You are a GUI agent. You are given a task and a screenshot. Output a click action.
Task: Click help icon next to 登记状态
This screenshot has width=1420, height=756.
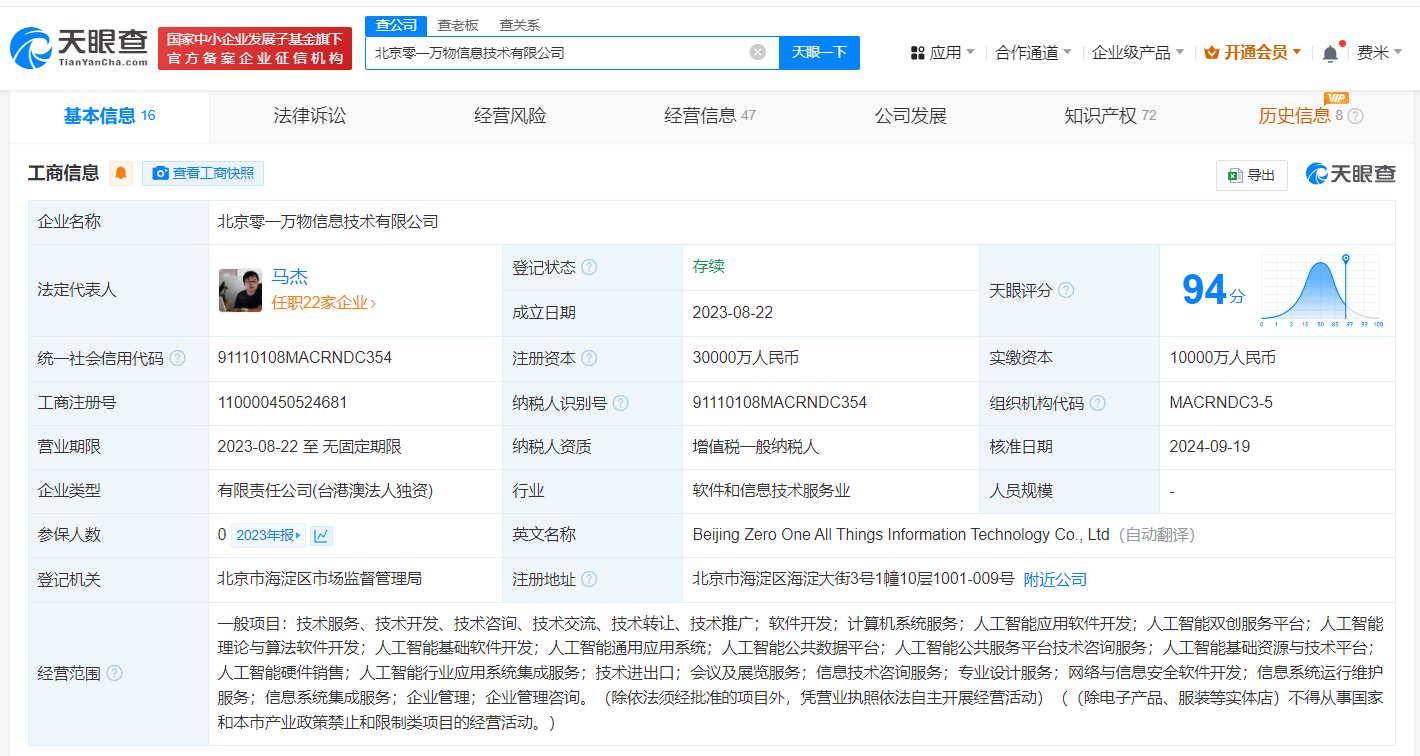click(589, 267)
